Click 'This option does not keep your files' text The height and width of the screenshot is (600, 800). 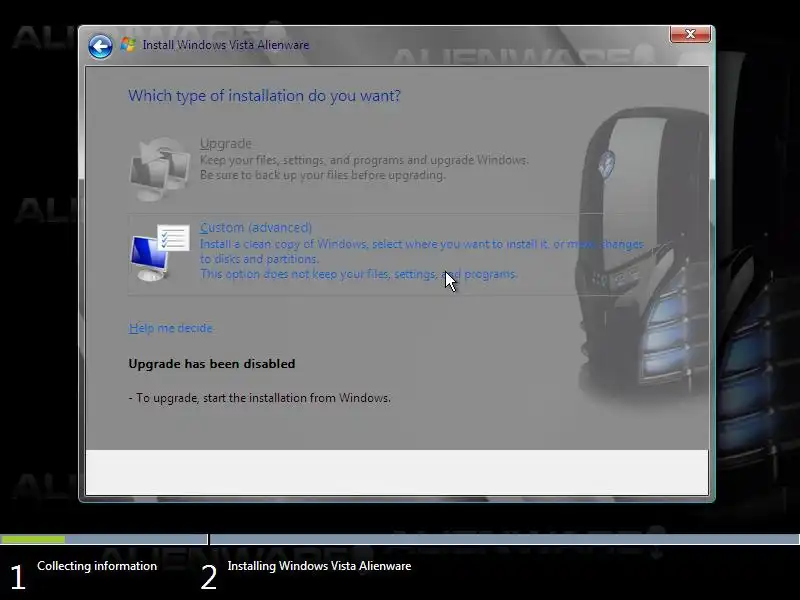point(358,274)
